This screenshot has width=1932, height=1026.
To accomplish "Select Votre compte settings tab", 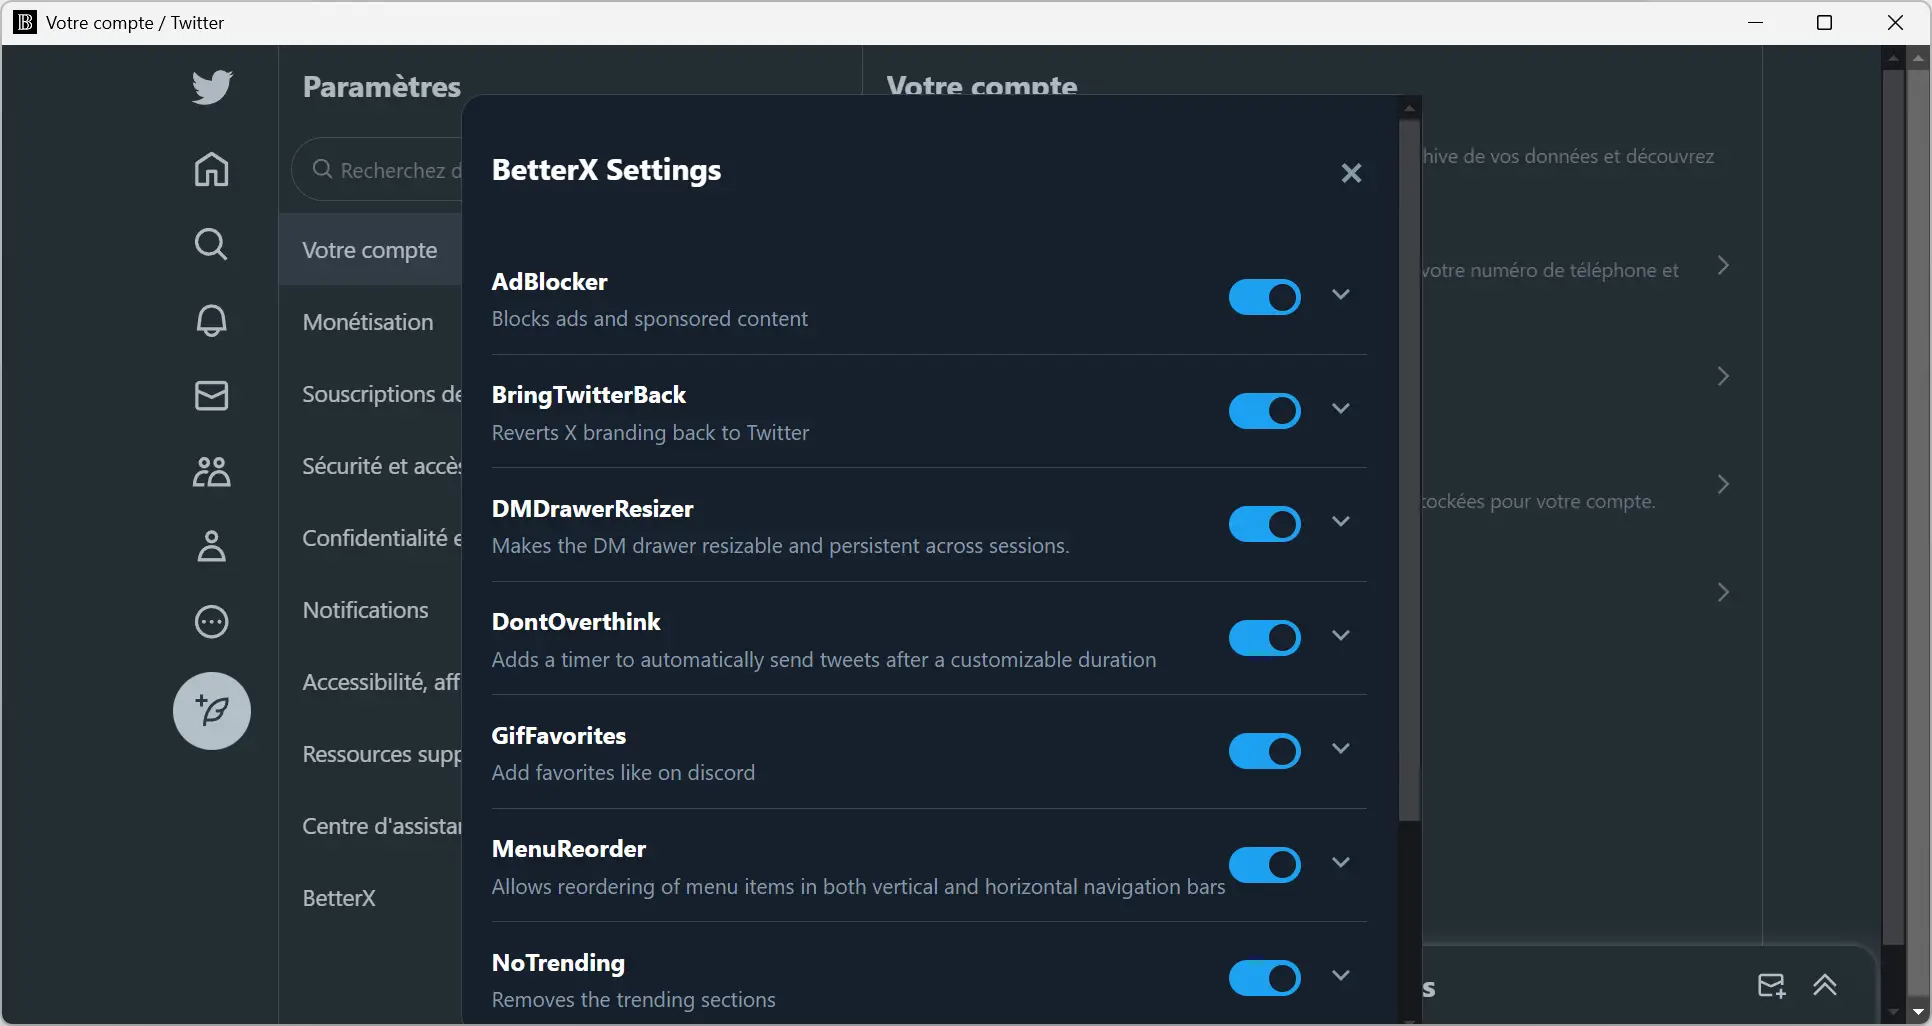I will point(370,250).
